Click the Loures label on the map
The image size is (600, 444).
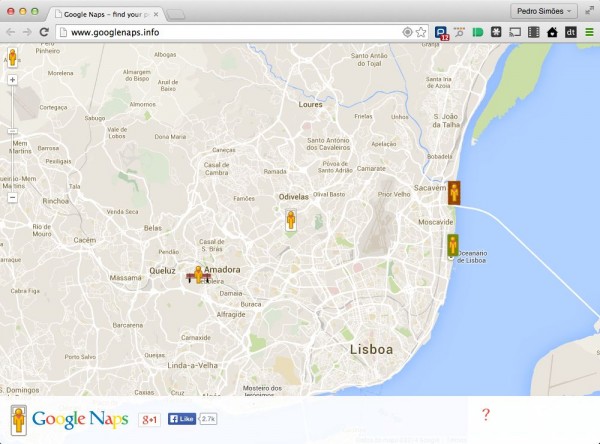tap(310, 104)
